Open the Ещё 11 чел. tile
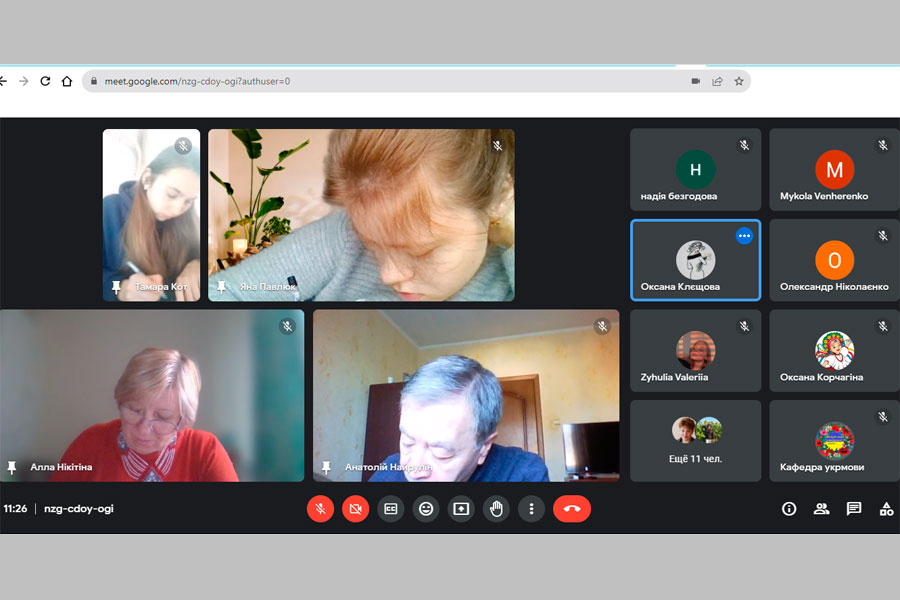900x600 pixels. [x=696, y=441]
